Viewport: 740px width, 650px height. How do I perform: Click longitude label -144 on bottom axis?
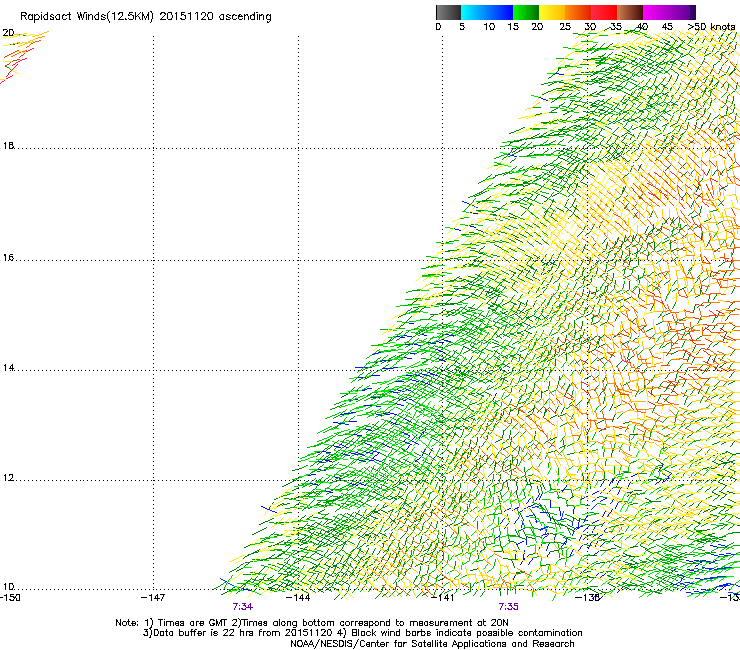click(298, 597)
